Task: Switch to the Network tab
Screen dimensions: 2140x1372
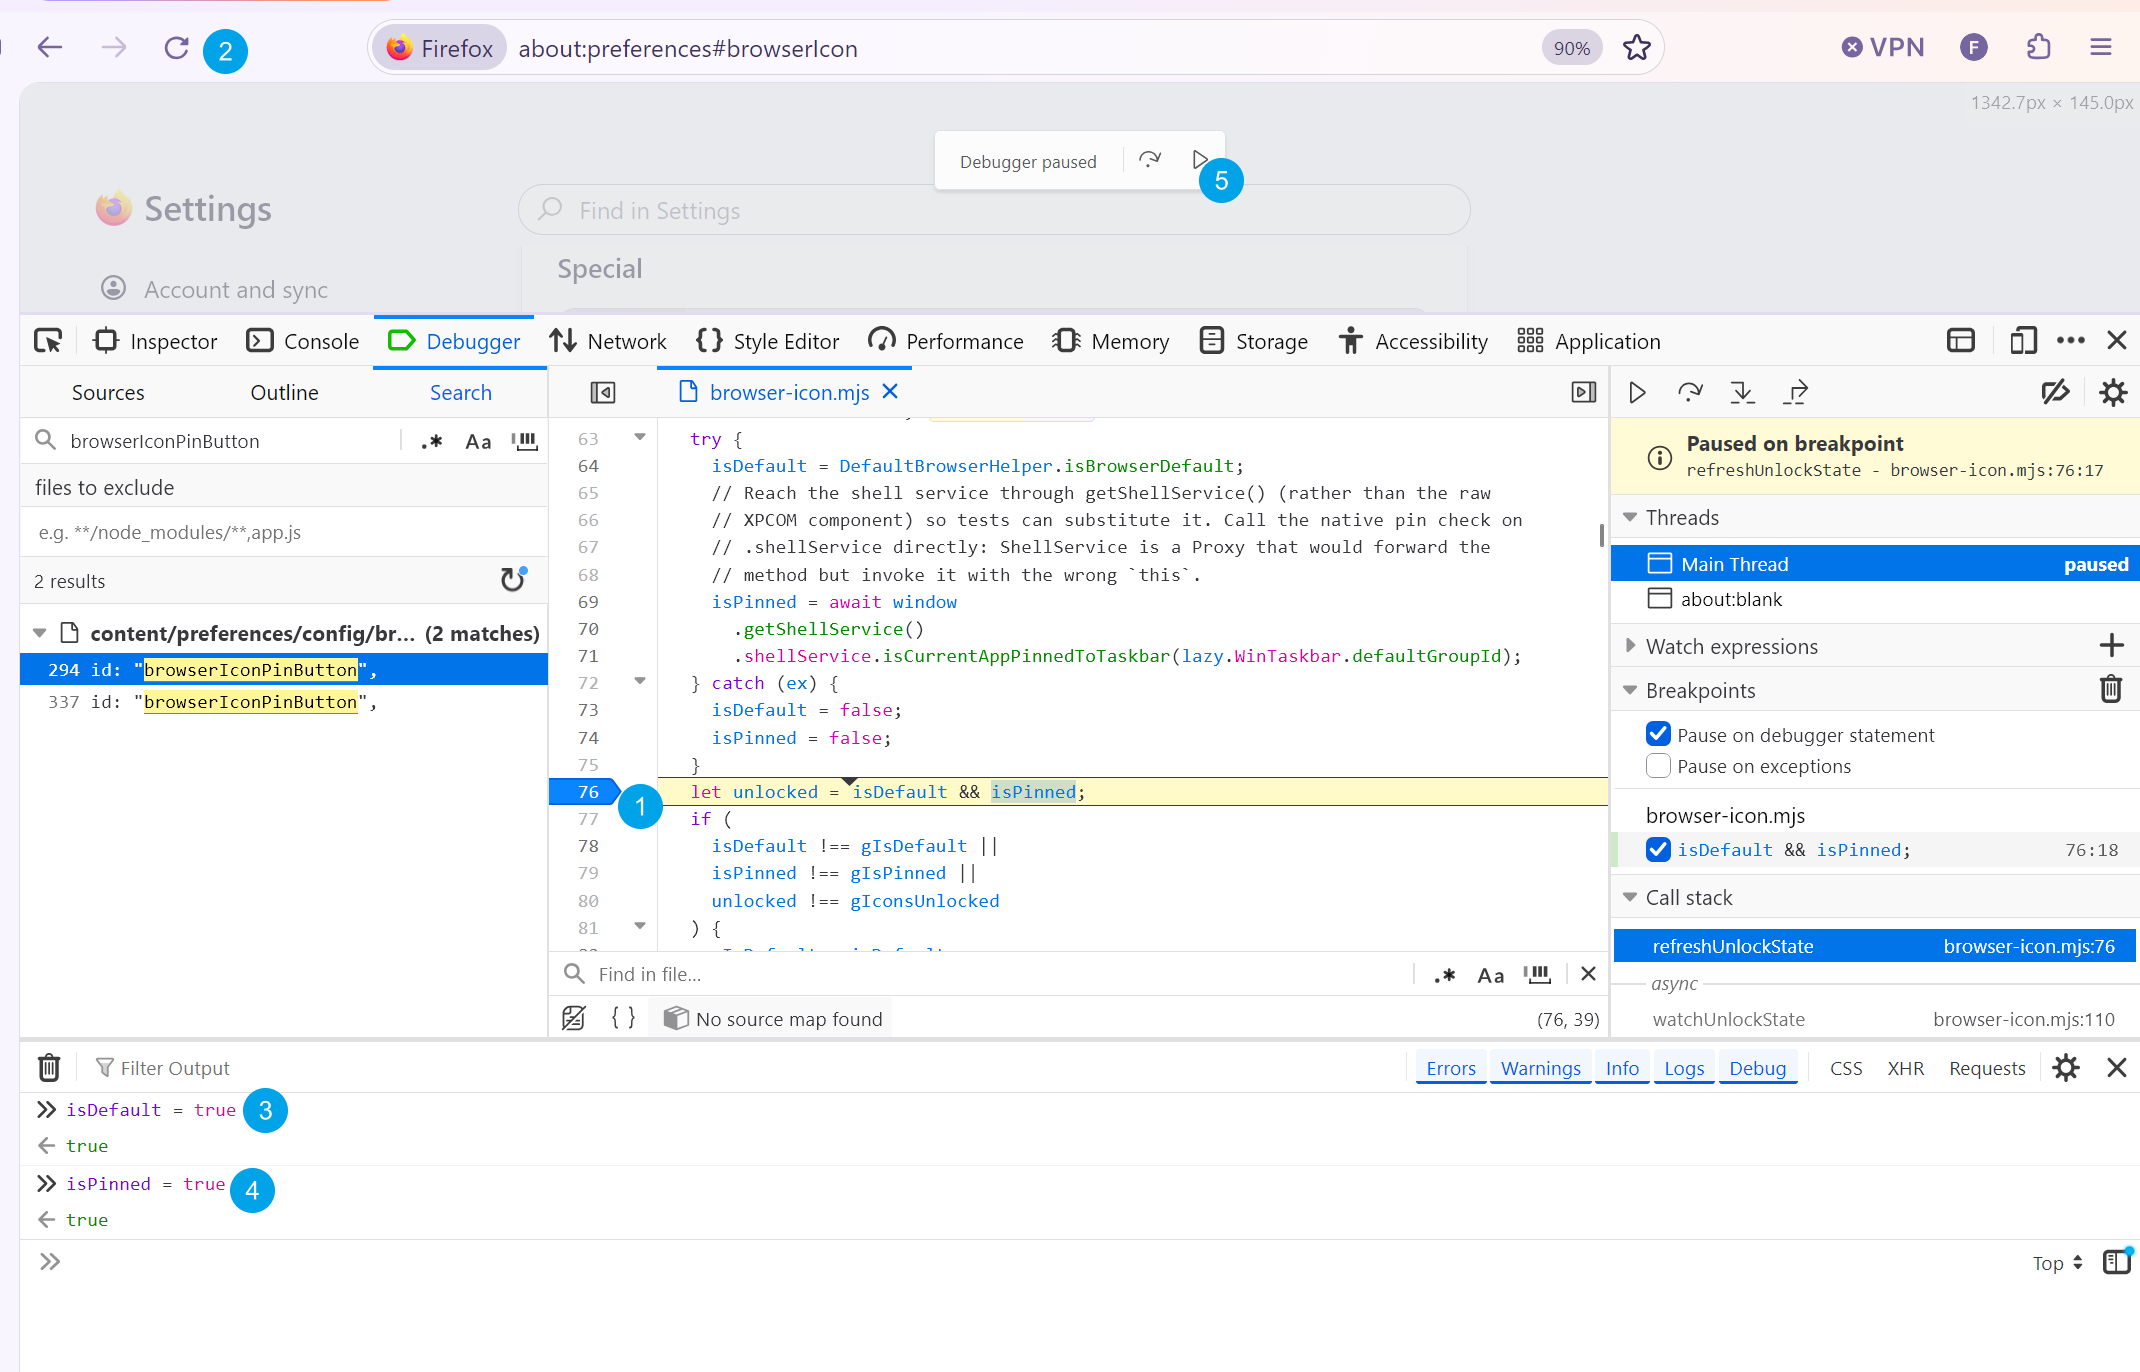Action: click(x=607, y=342)
